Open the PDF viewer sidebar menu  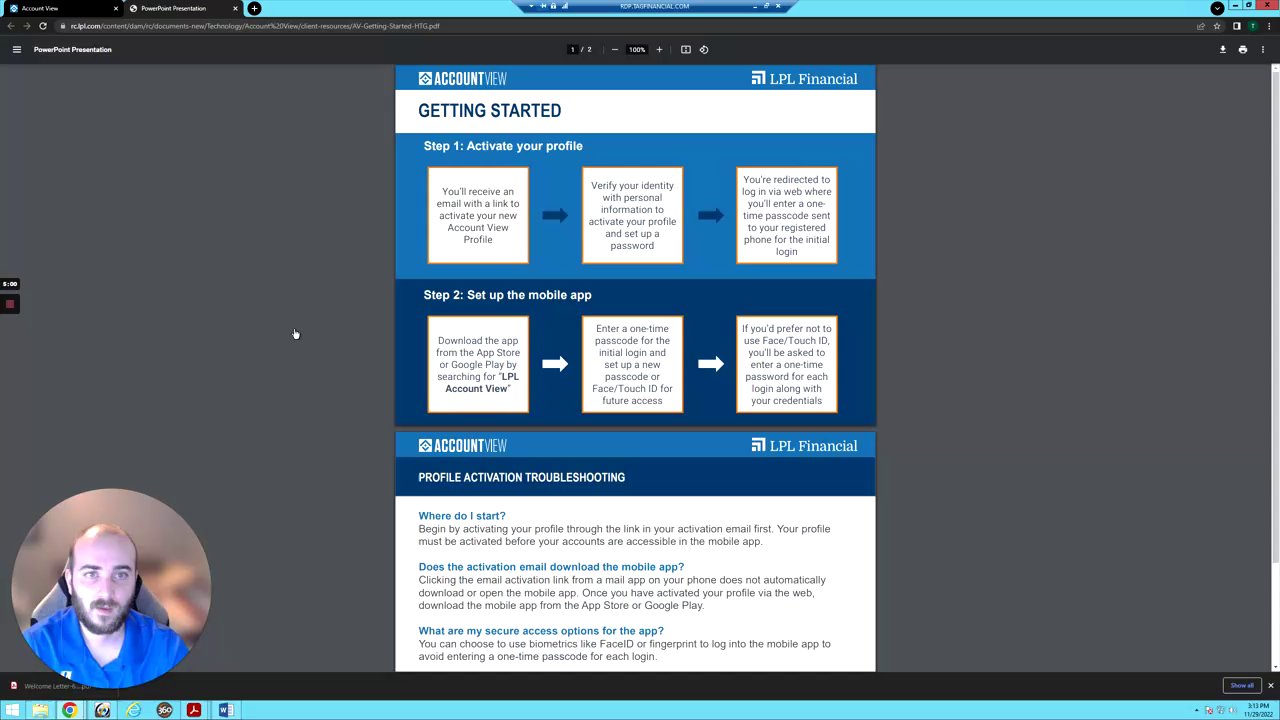pos(16,49)
